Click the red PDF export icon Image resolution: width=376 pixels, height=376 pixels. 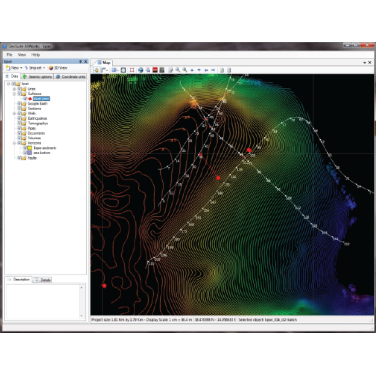pos(155,70)
